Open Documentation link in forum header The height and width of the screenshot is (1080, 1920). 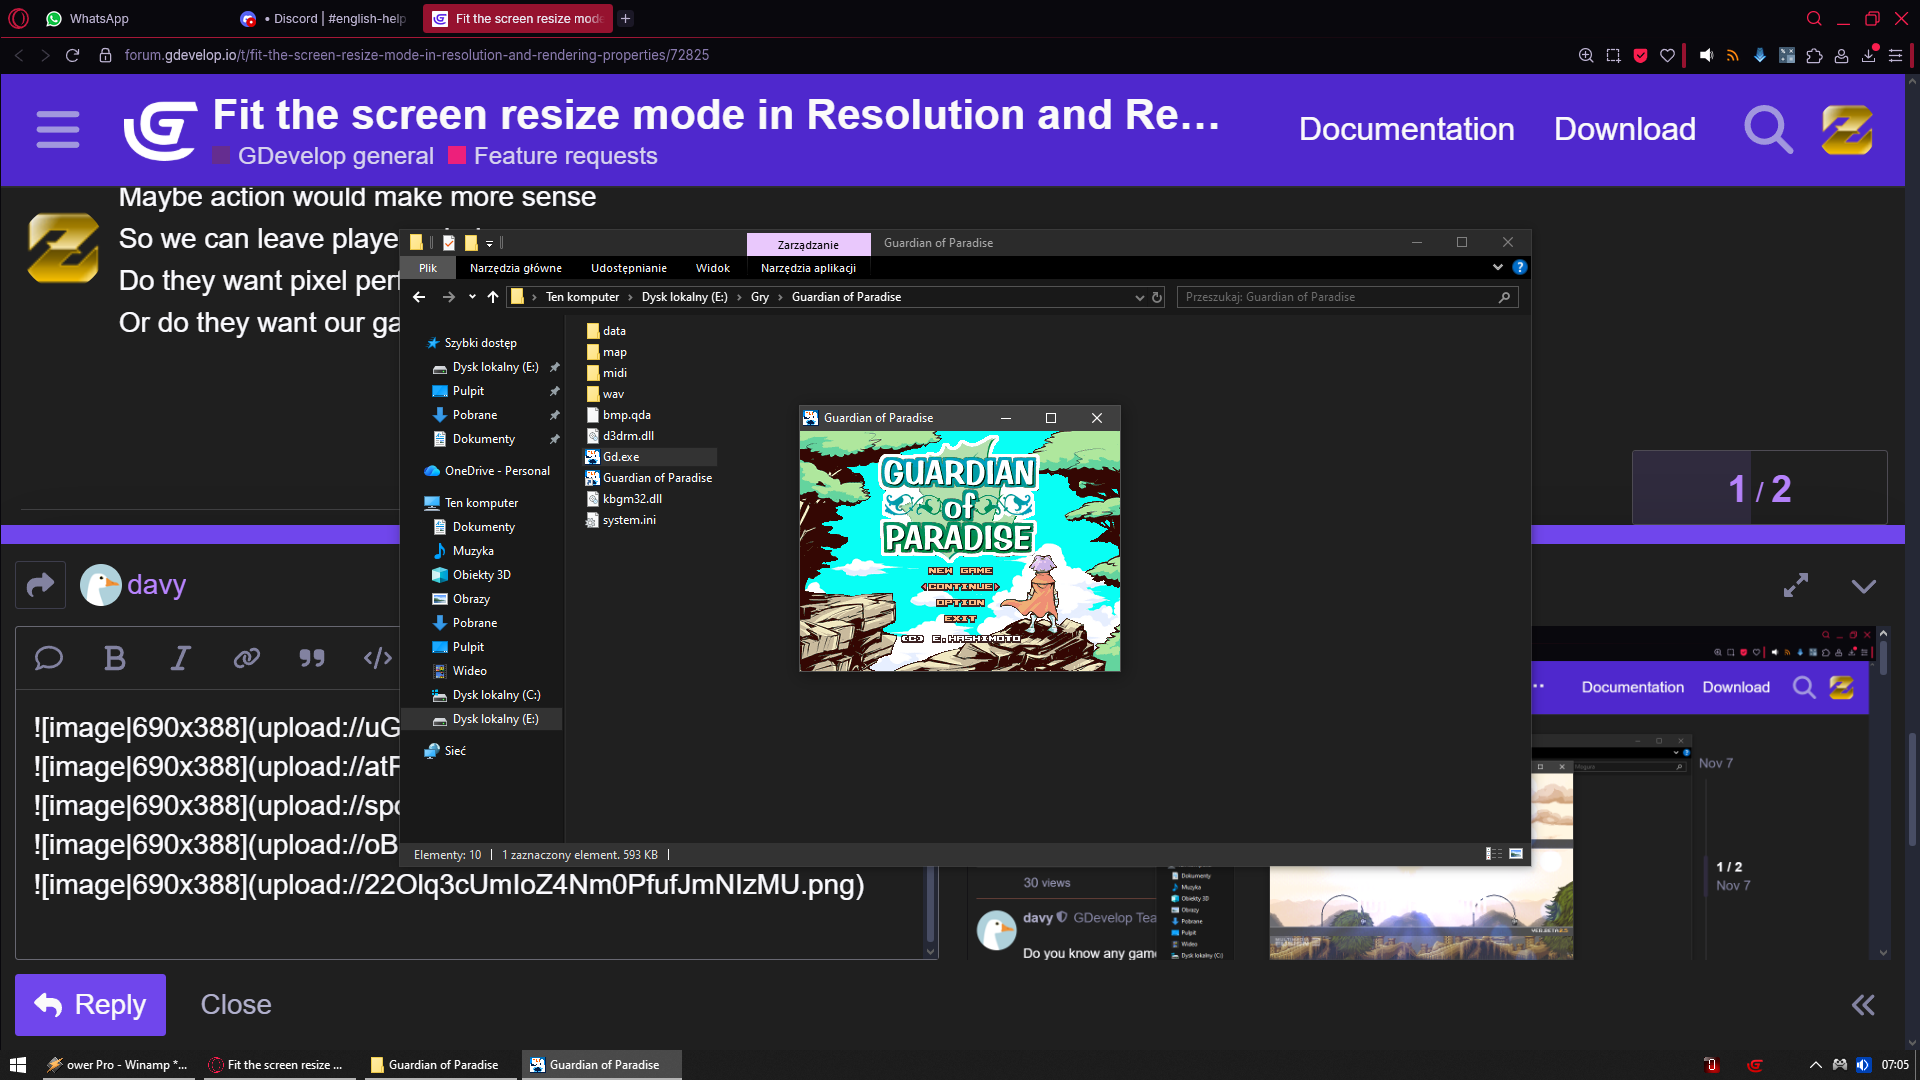pyautogui.click(x=1406, y=129)
